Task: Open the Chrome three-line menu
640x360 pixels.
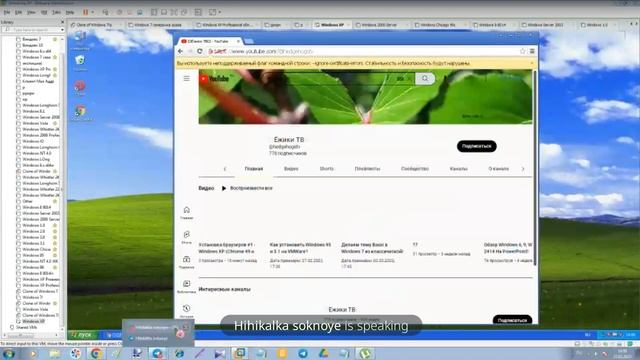Action: click(532, 51)
